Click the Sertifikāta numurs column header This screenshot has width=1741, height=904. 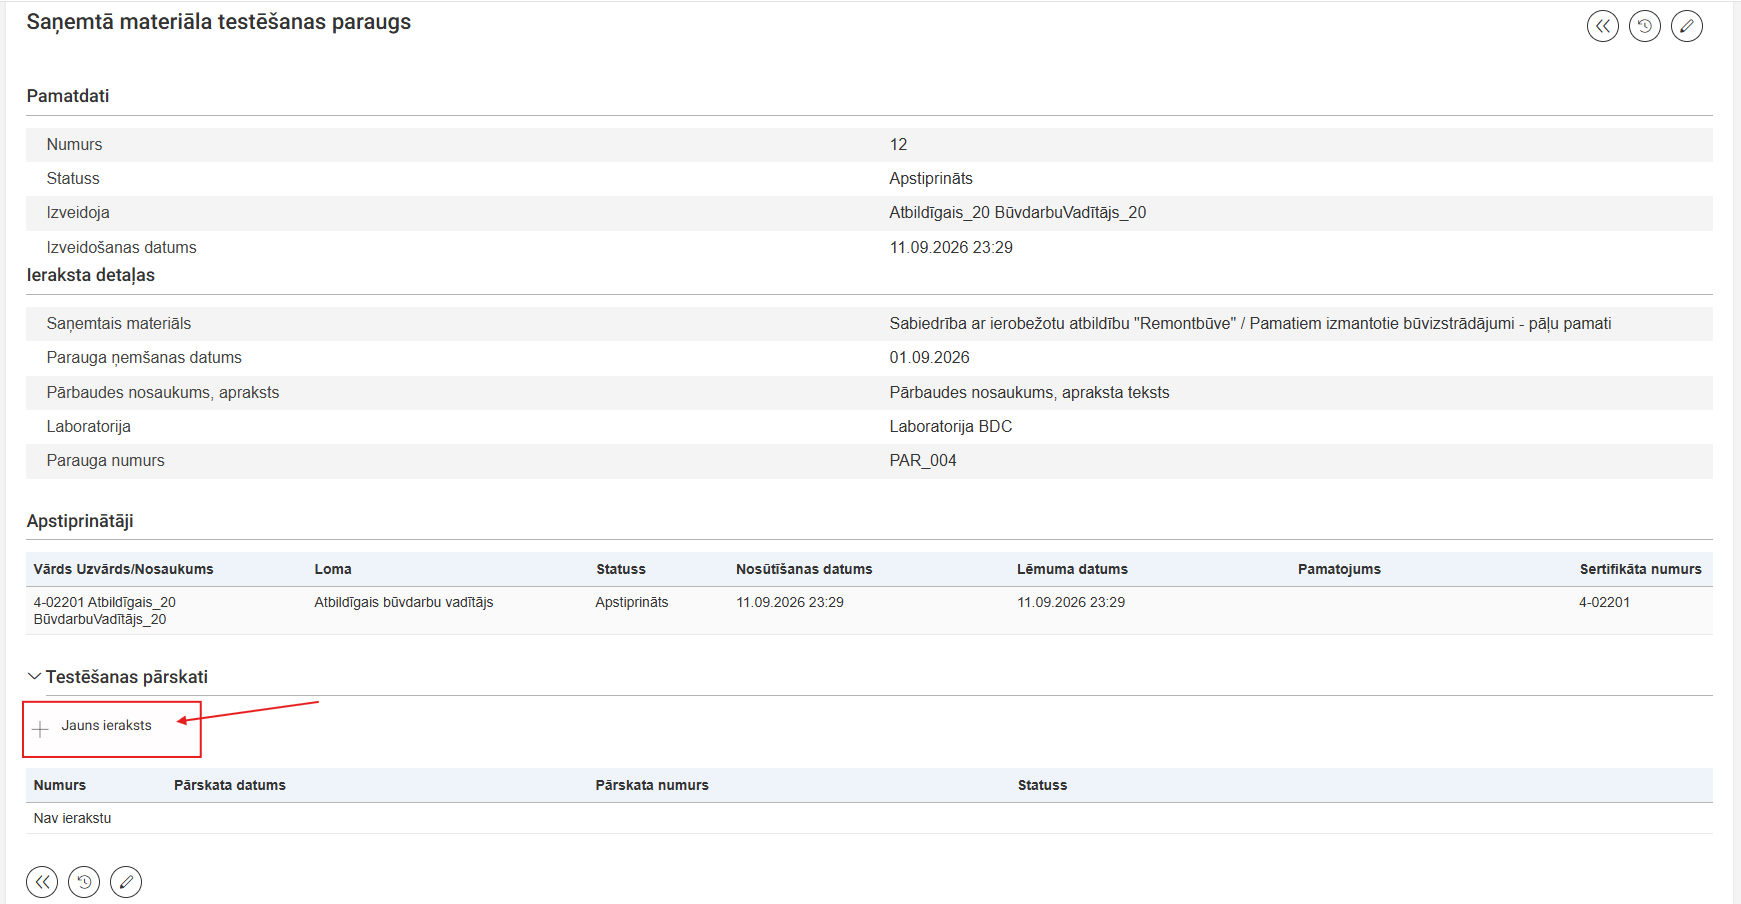tap(1640, 569)
